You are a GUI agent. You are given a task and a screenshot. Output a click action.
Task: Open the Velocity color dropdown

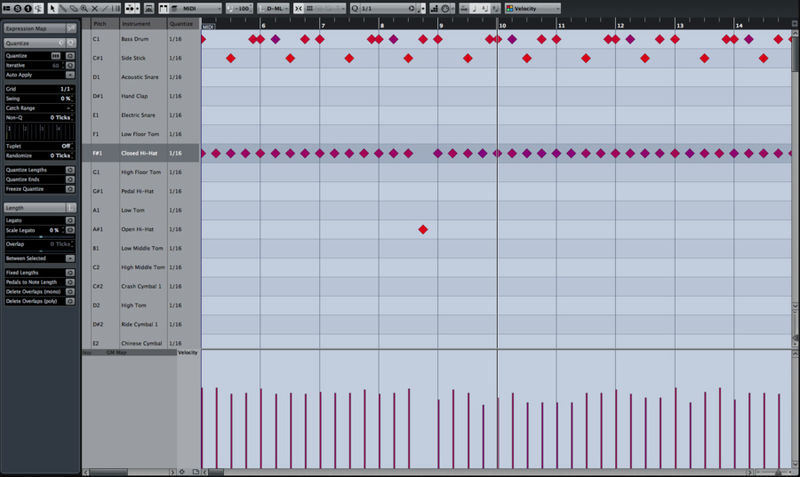[533, 8]
